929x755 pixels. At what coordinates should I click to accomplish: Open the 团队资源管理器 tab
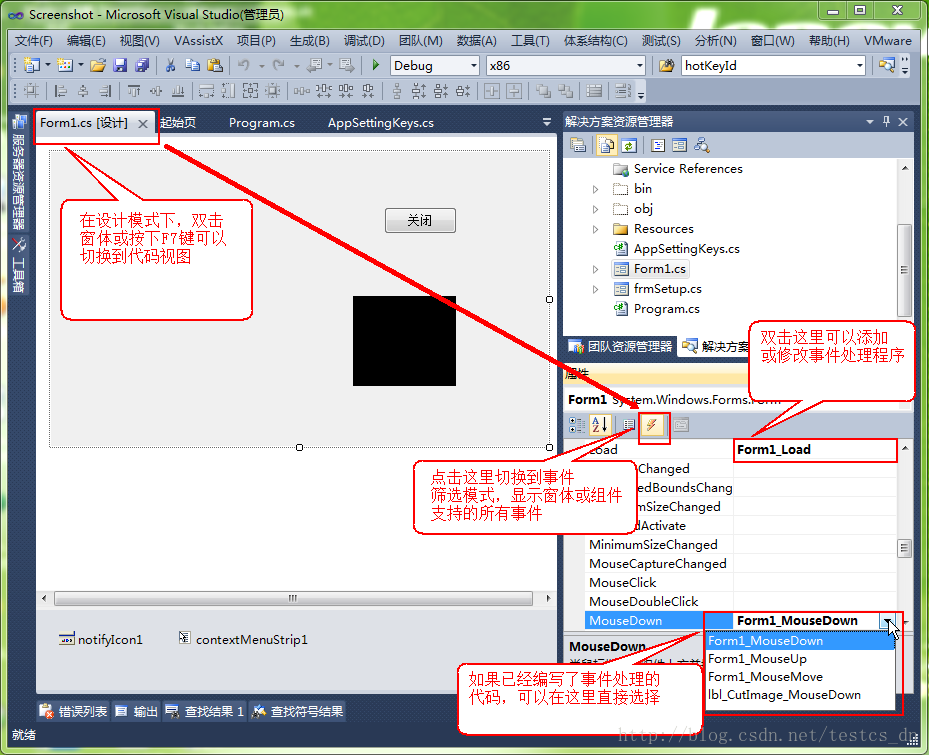(x=620, y=346)
